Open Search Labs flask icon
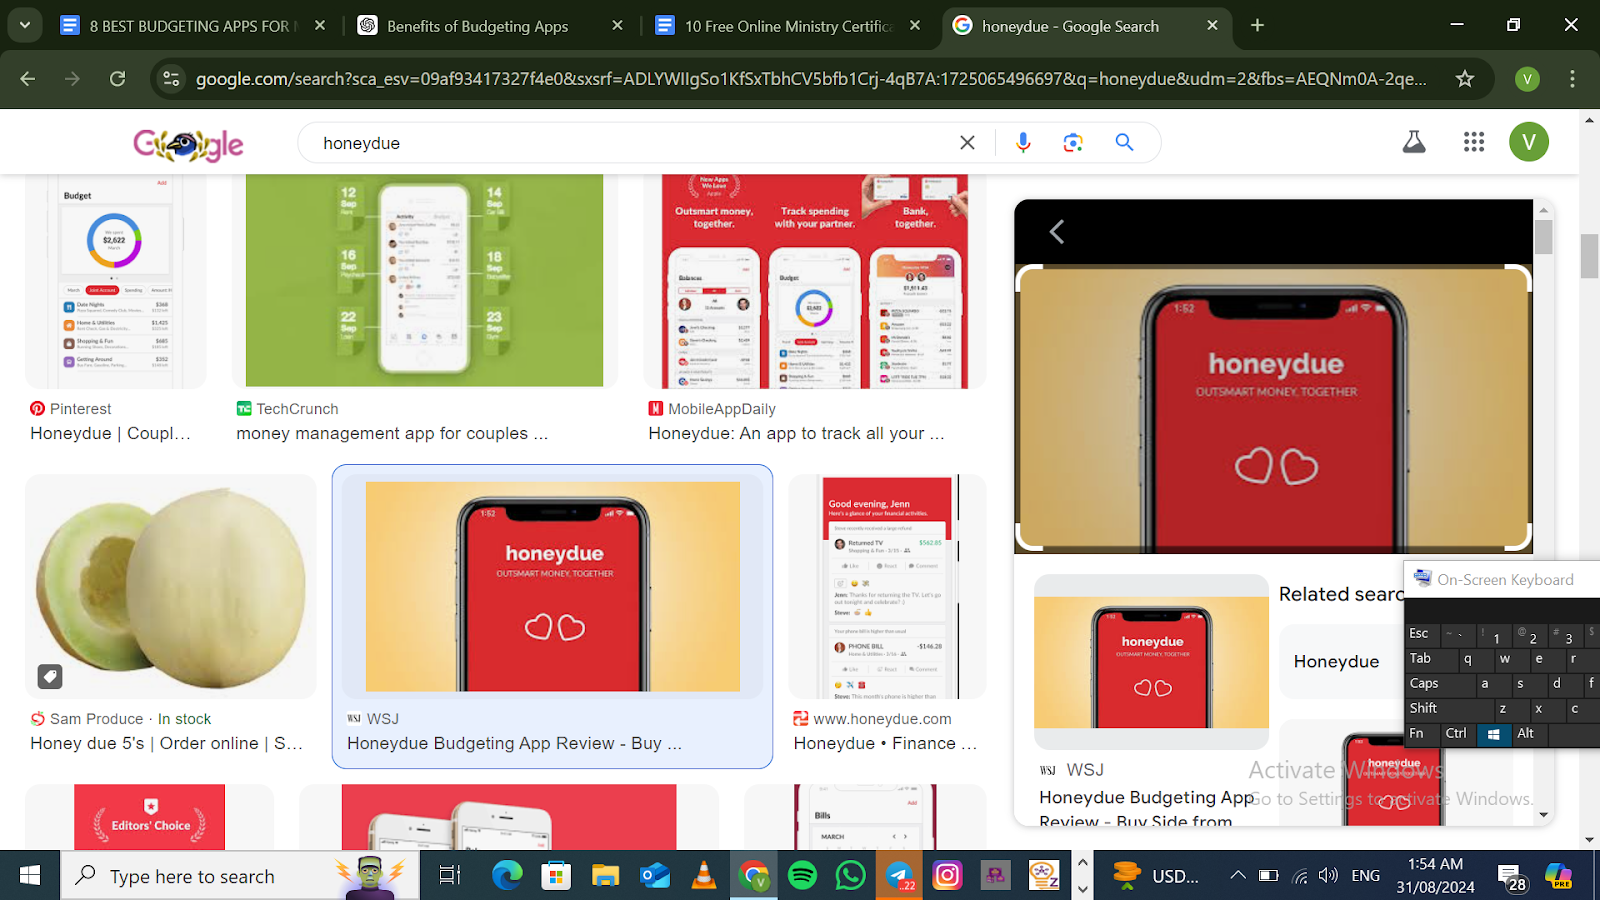1600x900 pixels. tap(1414, 142)
